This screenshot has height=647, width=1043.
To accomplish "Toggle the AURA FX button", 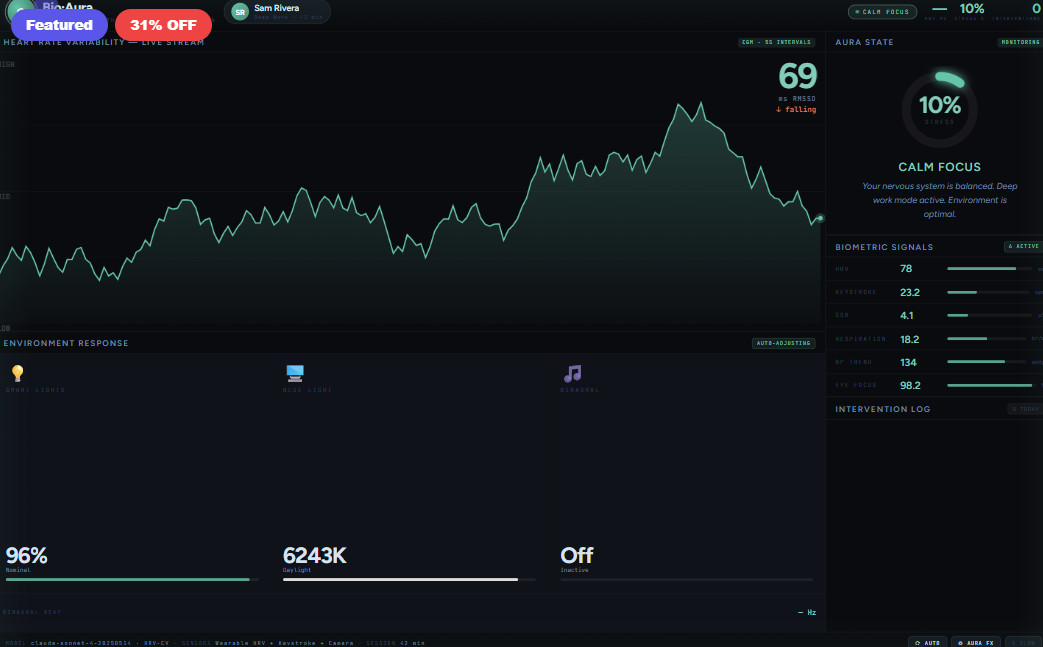I will pos(975,642).
